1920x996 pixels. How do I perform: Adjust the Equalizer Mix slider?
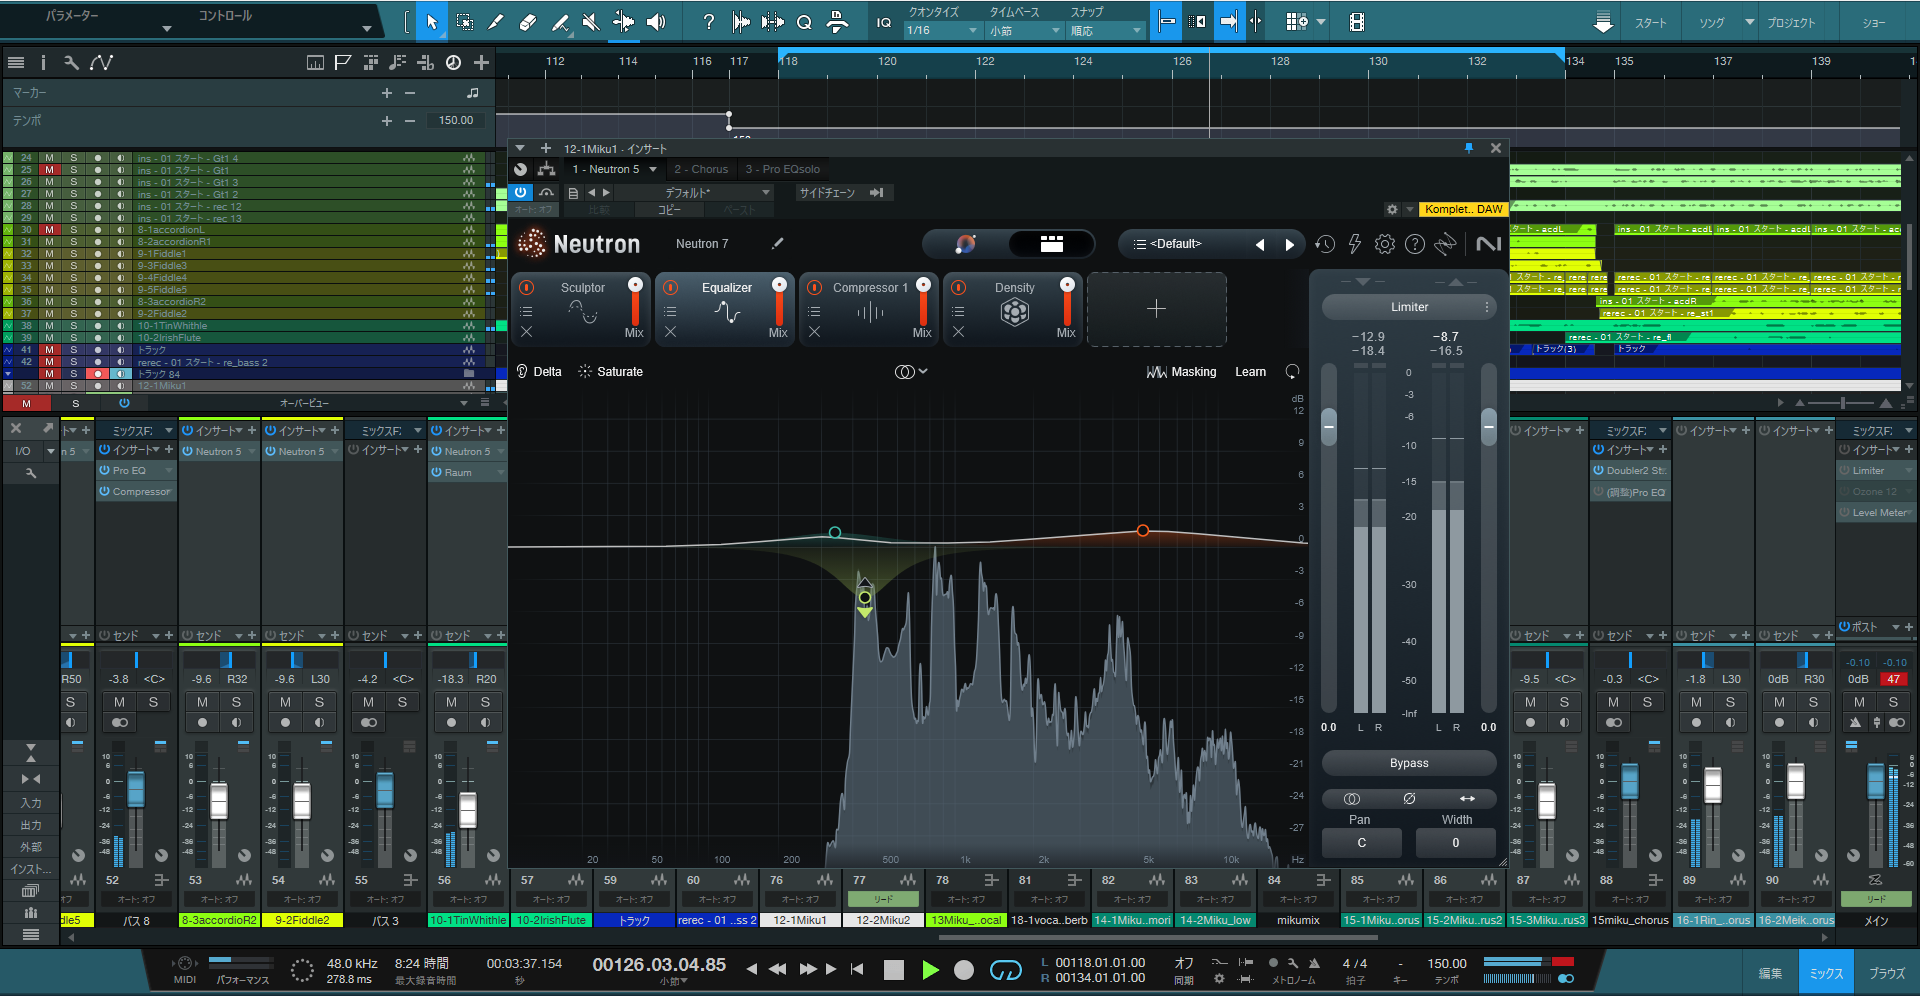point(779,300)
